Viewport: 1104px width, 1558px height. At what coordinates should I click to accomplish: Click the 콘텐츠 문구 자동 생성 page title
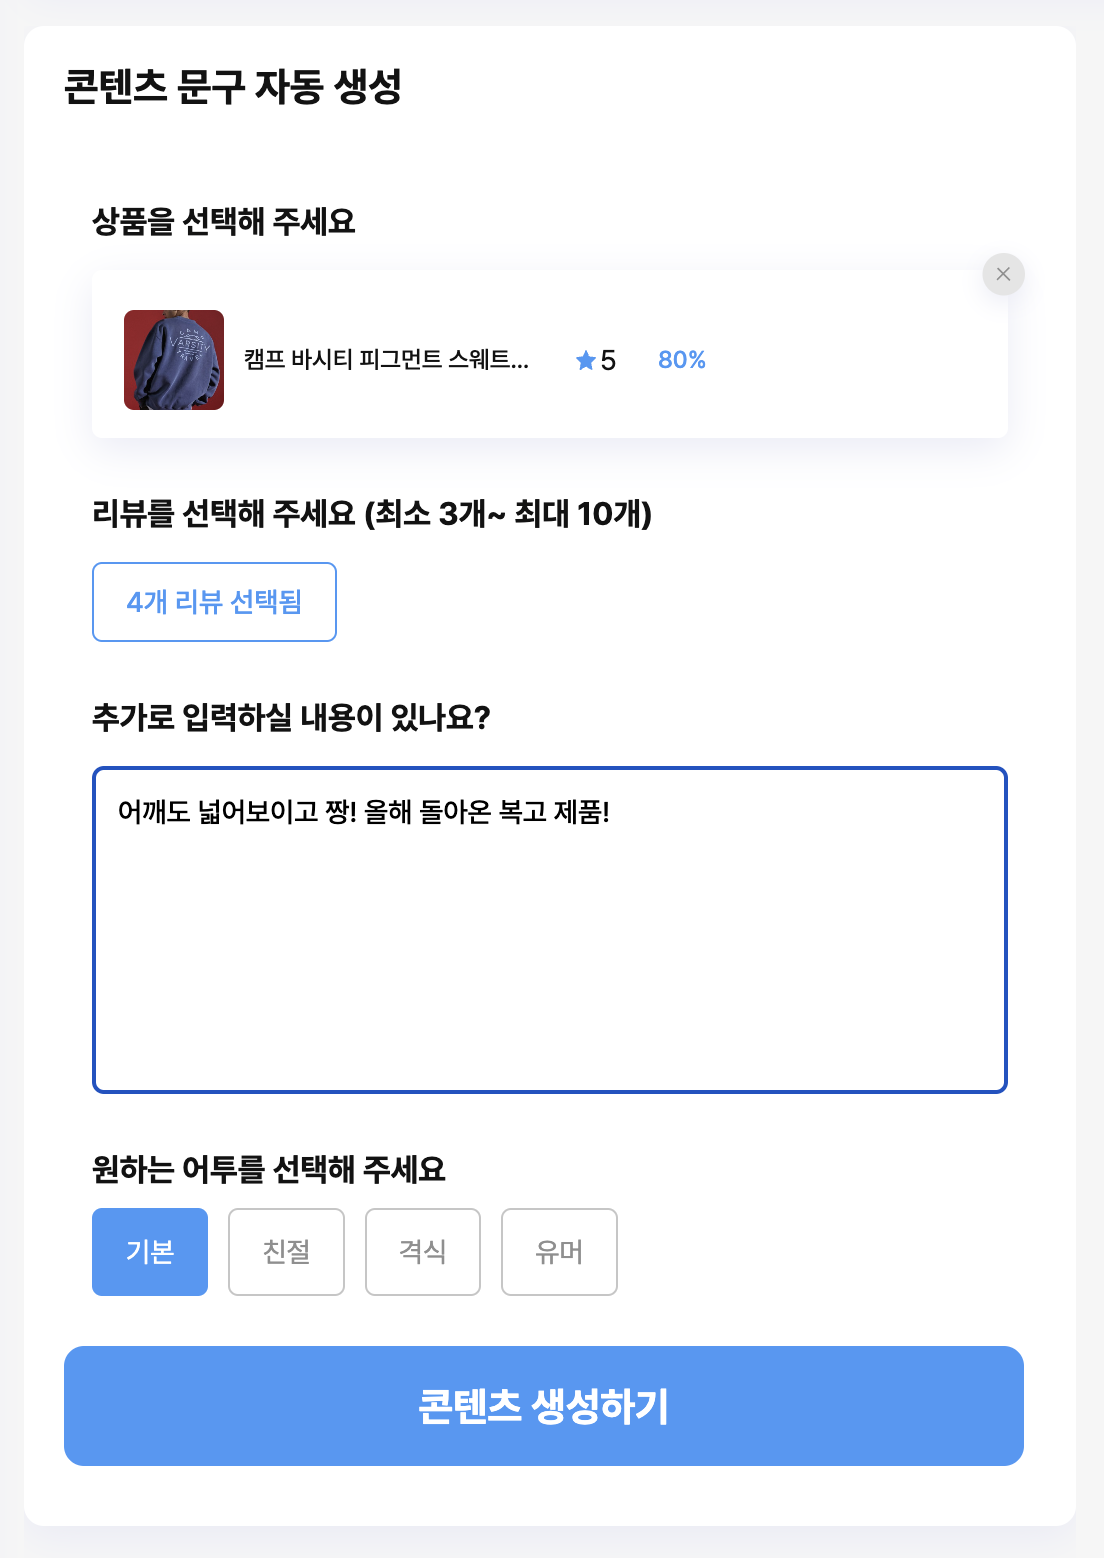pos(233,87)
